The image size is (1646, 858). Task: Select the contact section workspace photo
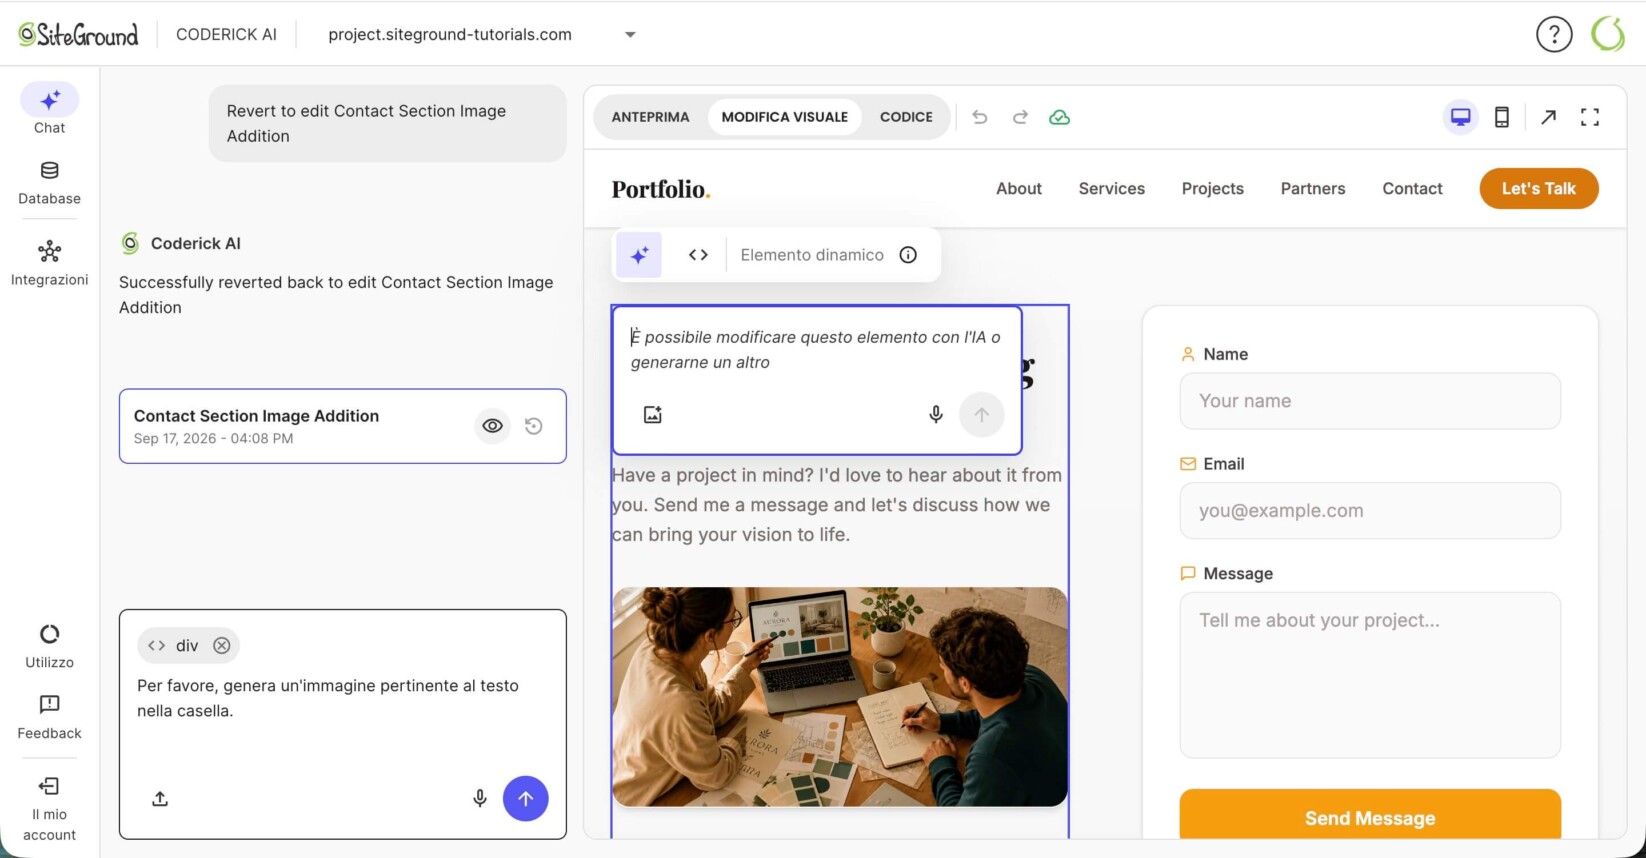click(840, 697)
